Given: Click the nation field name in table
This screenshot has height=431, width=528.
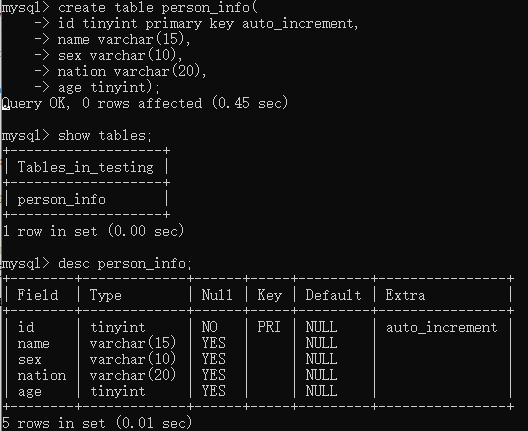Looking at the screenshot, I should [x=42, y=375].
